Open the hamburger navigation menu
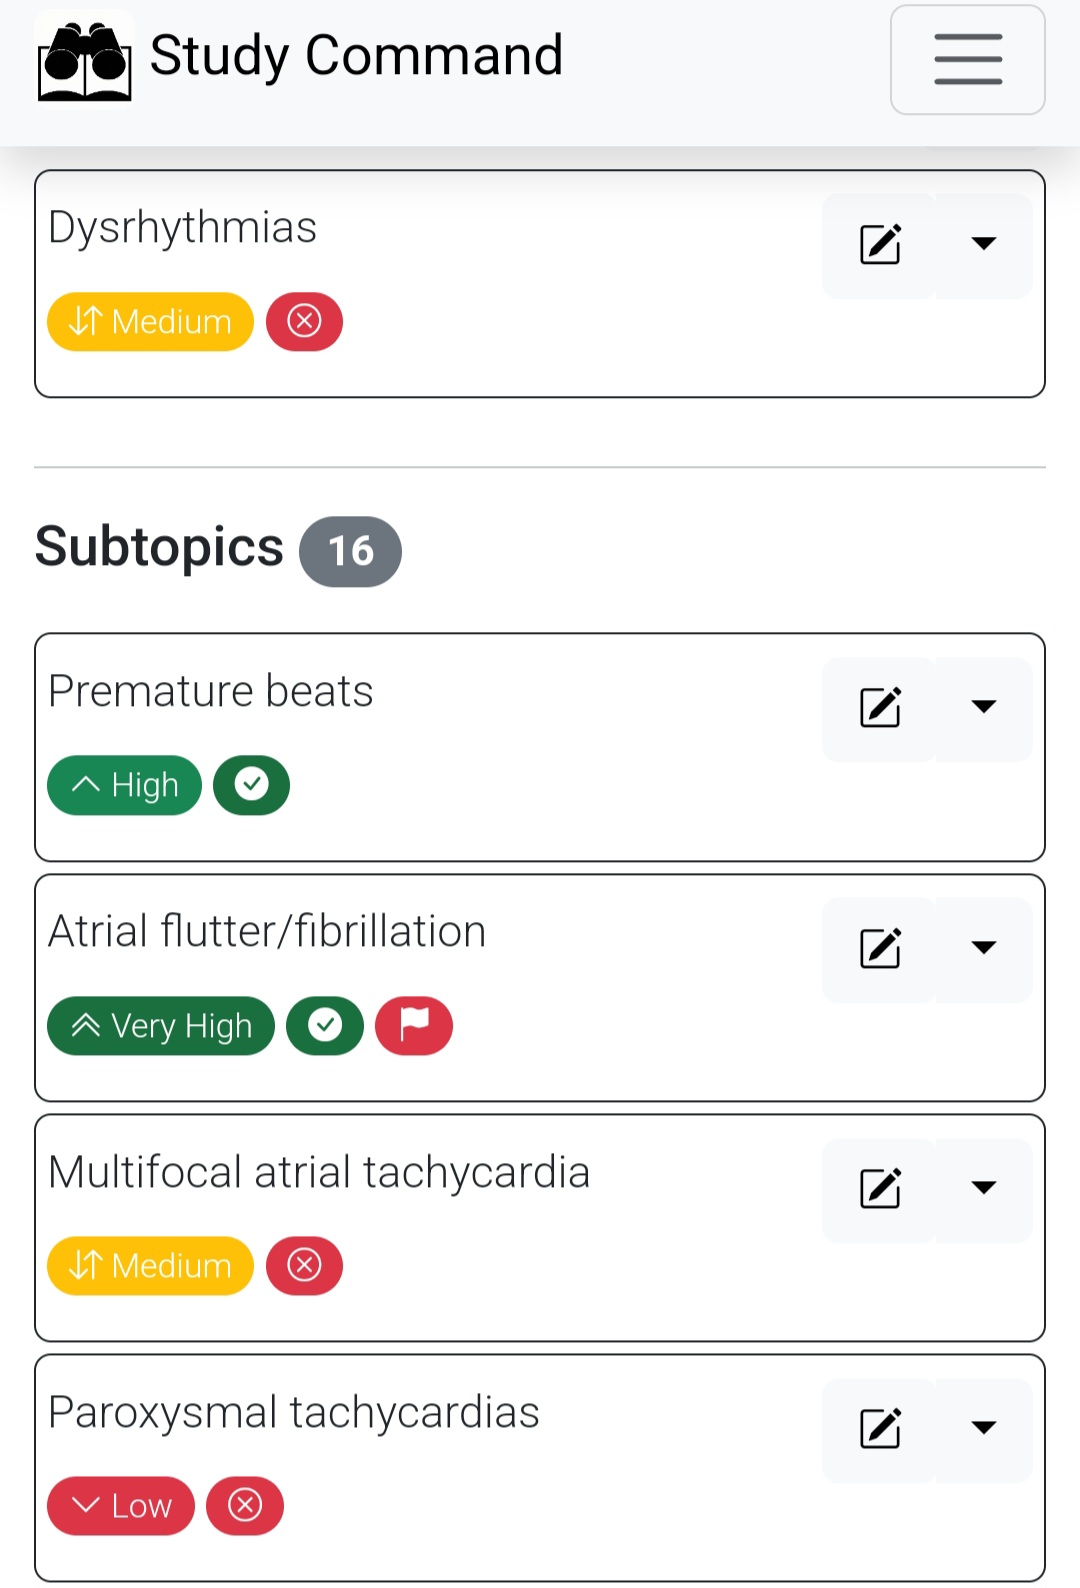Viewport: 1080px width, 1588px height. click(967, 60)
